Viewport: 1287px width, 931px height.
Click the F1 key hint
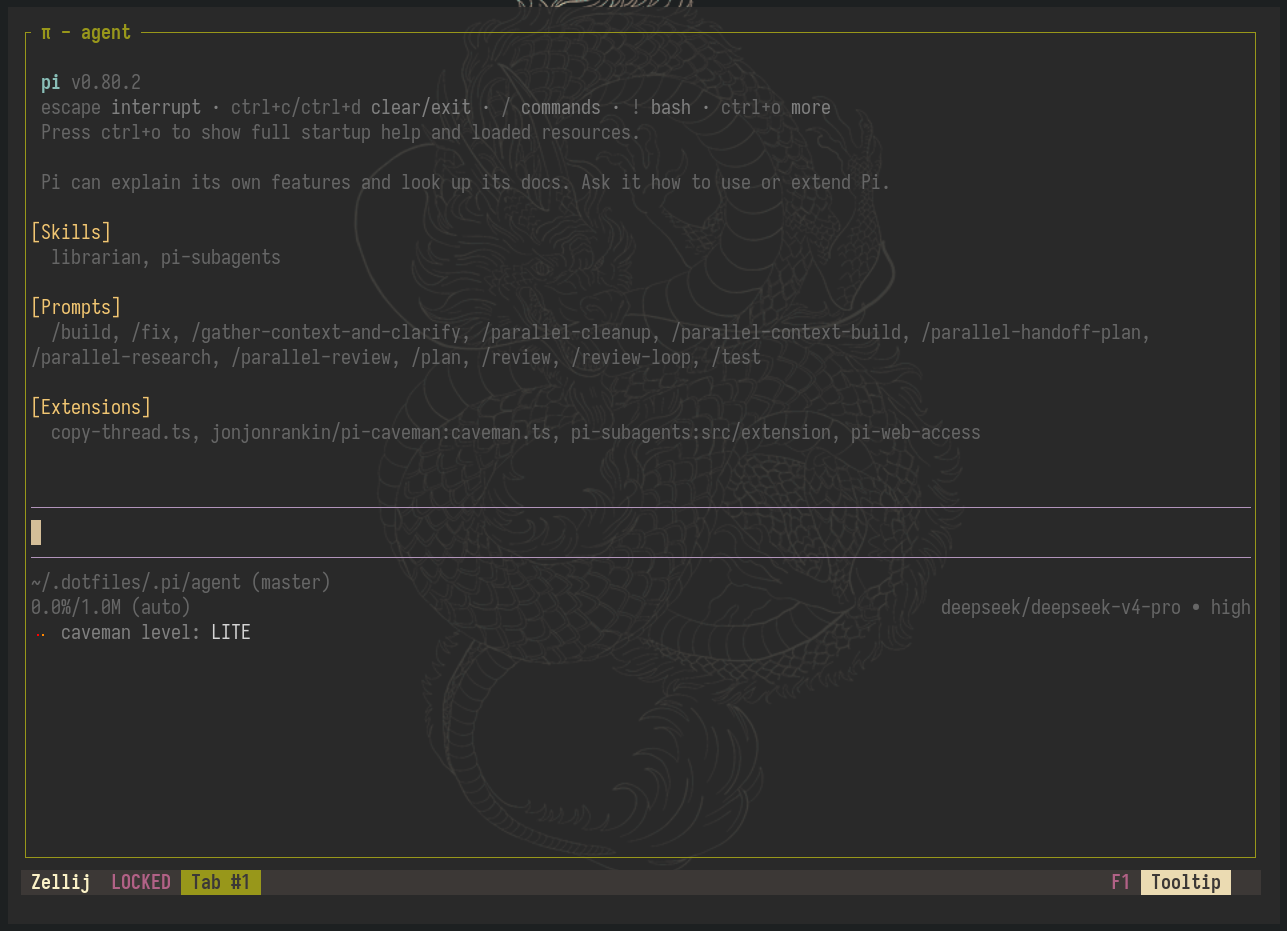1121,882
